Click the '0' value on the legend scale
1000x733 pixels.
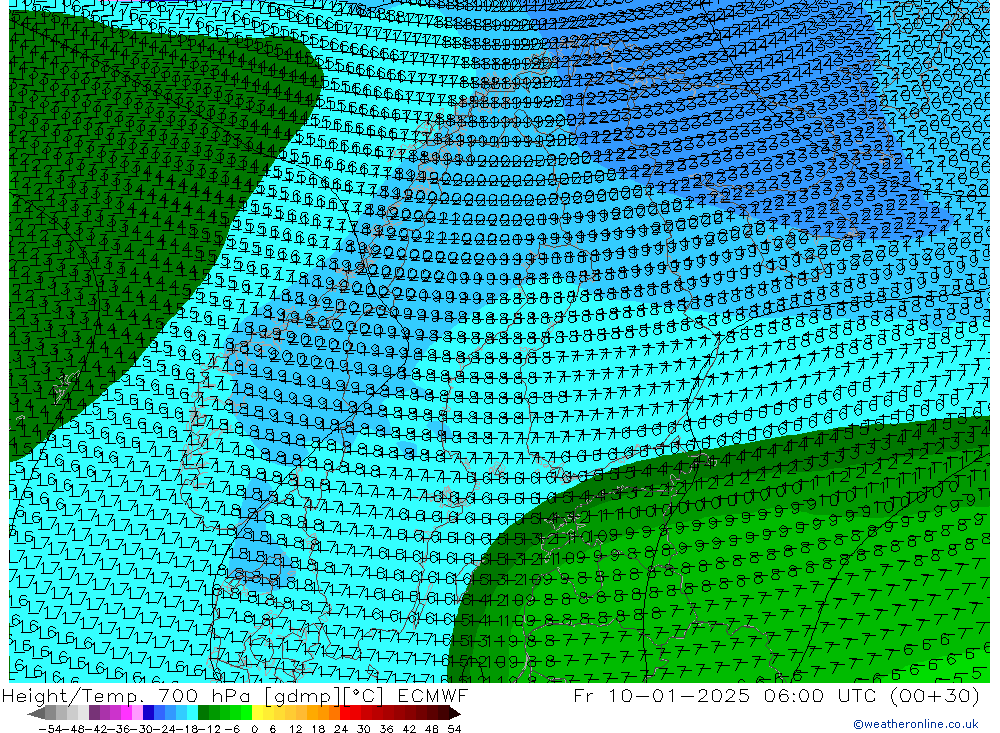pyautogui.click(x=254, y=728)
